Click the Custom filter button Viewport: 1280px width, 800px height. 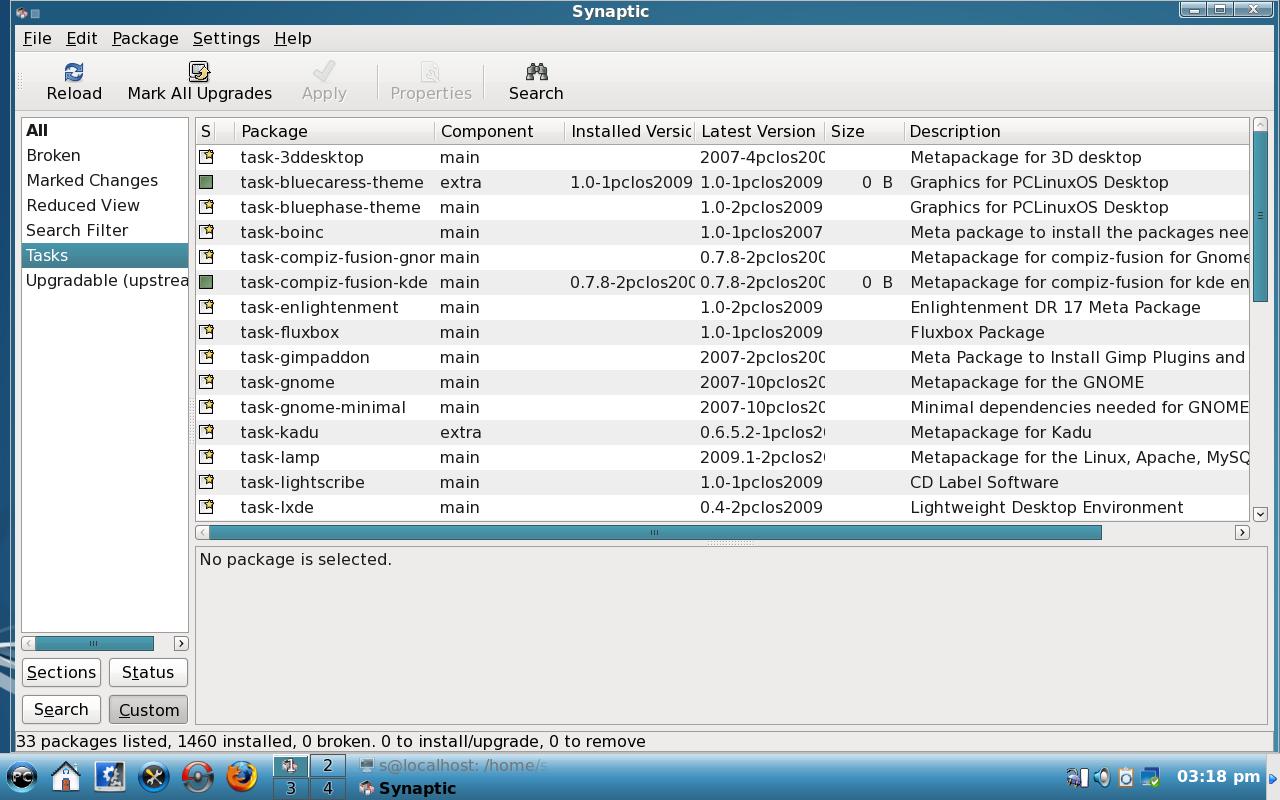(x=148, y=710)
